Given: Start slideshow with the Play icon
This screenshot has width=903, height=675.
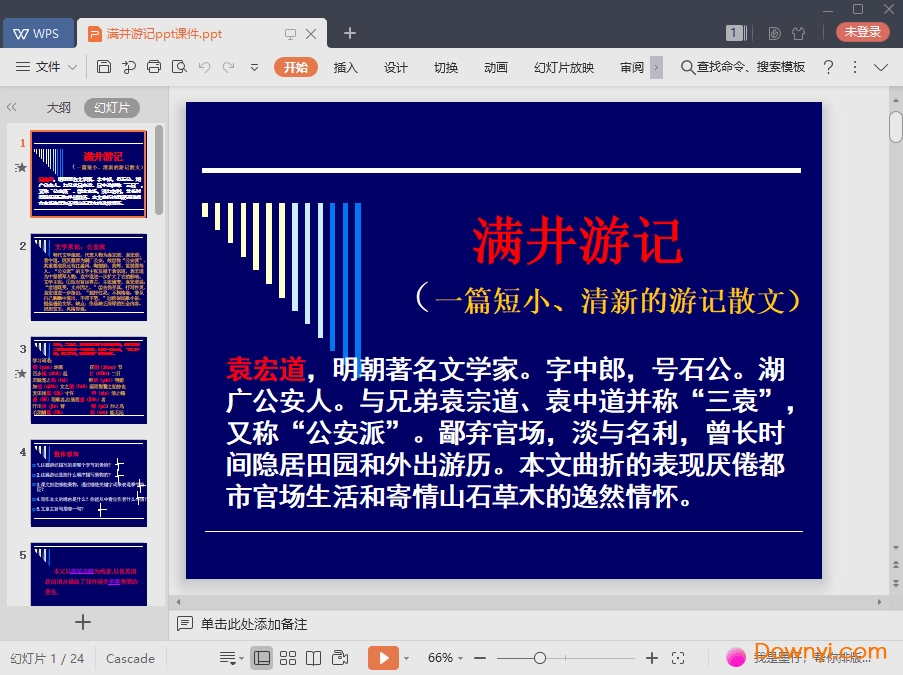Looking at the screenshot, I should 384,658.
